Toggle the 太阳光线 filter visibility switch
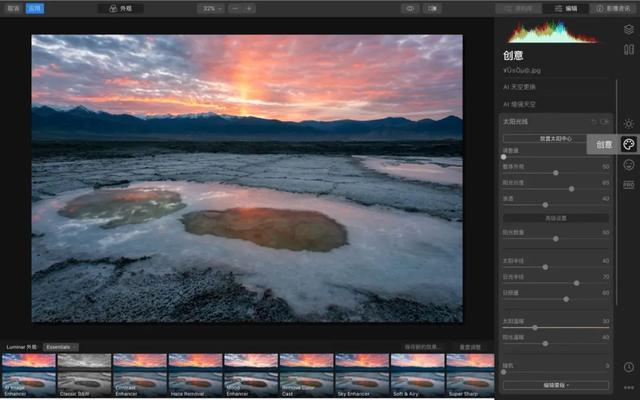The image size is (640, 400). coord(605,121)
